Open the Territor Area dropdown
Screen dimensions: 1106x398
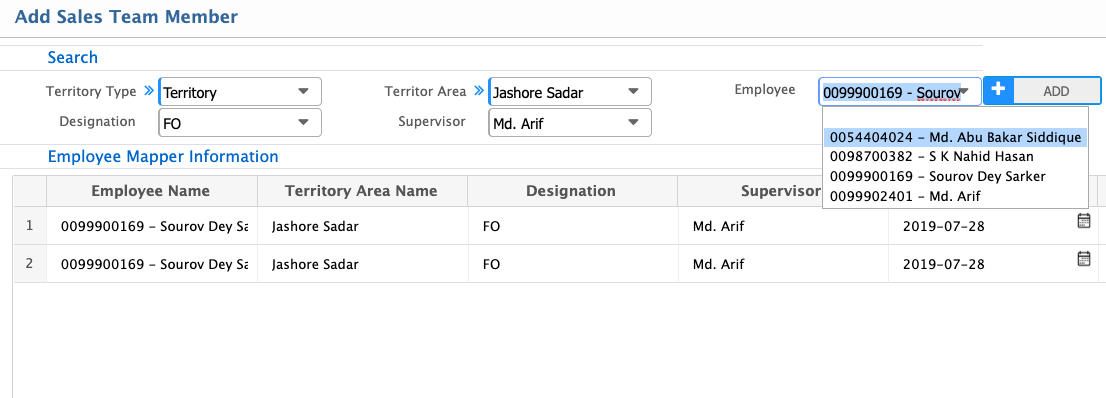coord(570,92)
